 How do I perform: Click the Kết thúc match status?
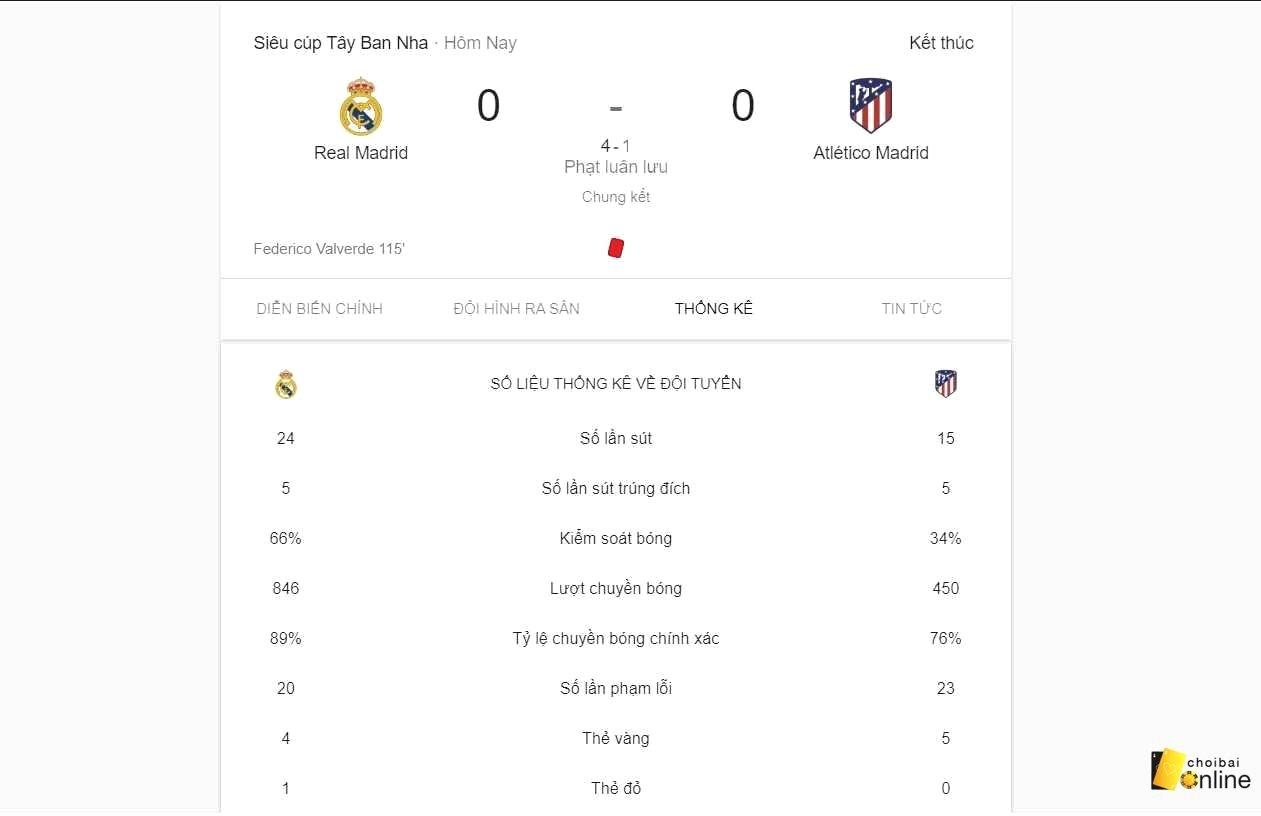[x=941, y=43]
